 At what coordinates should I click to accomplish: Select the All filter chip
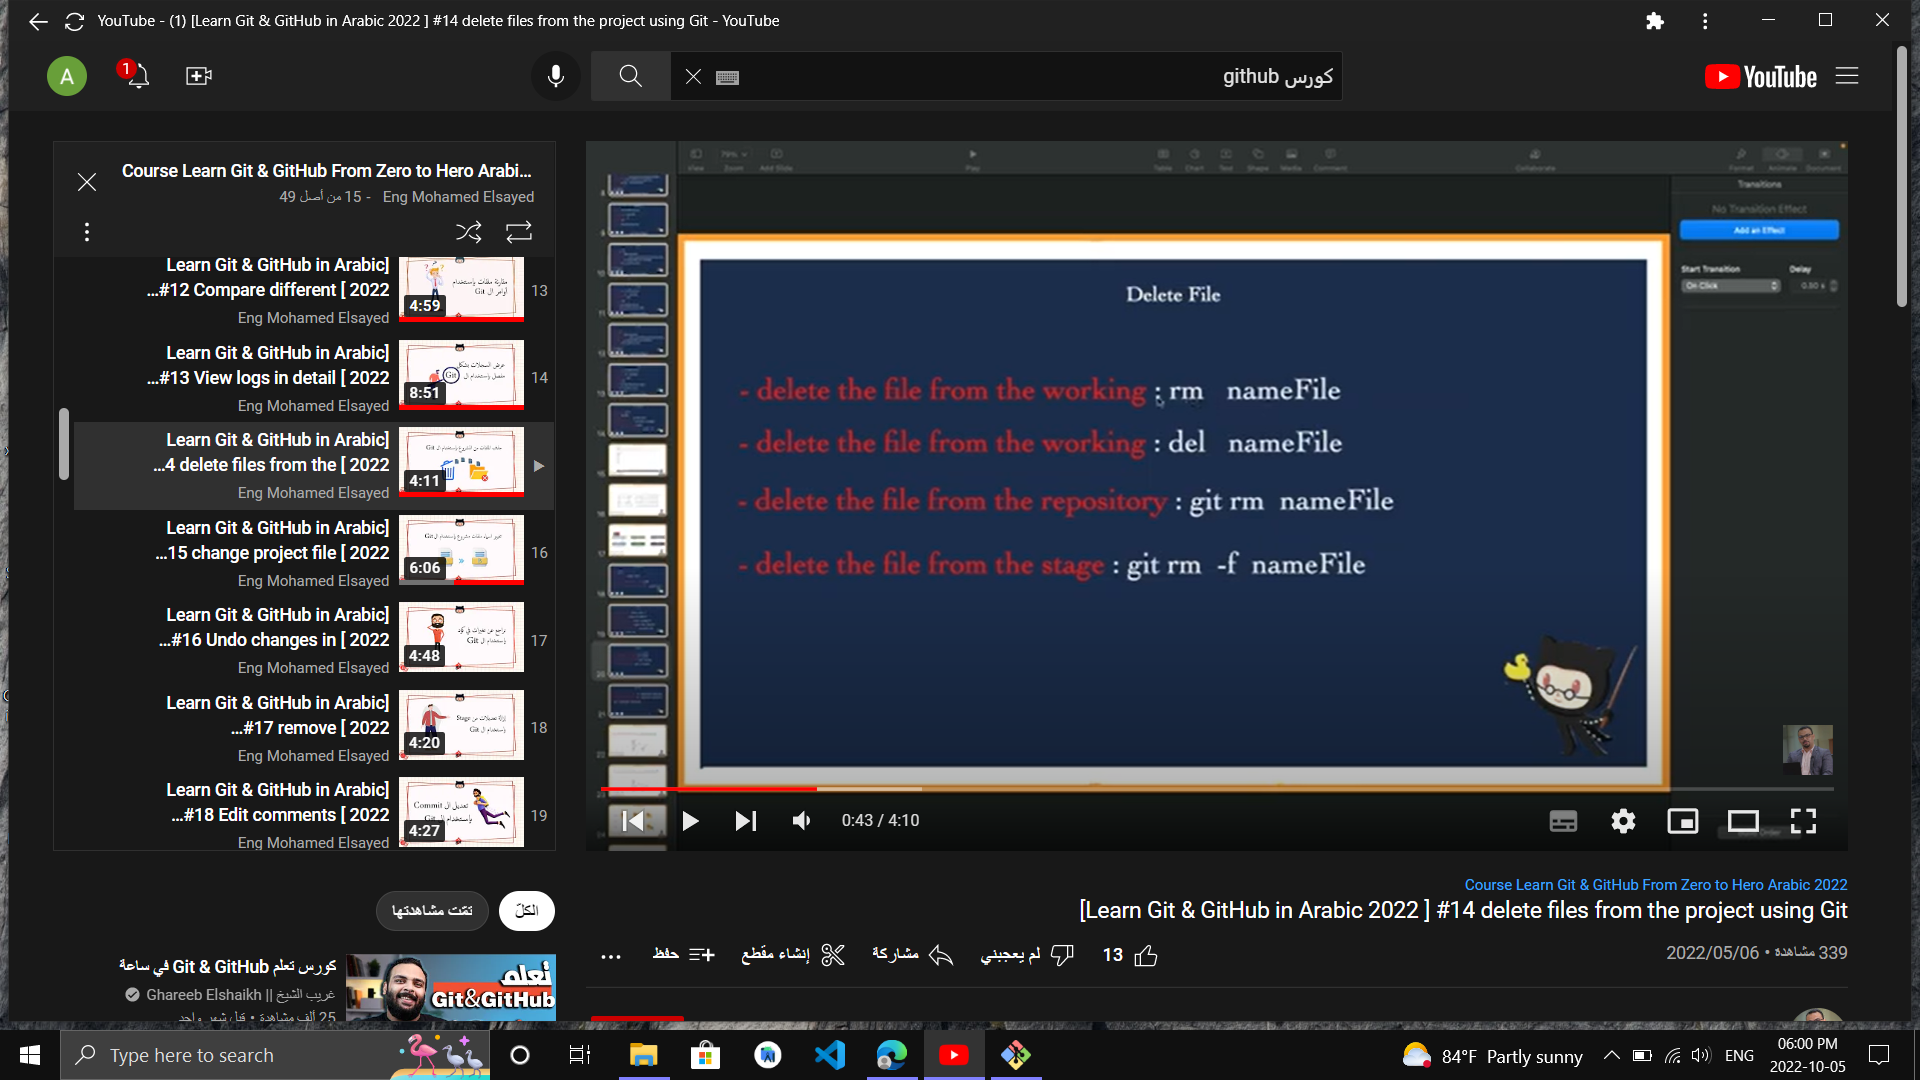526,911
